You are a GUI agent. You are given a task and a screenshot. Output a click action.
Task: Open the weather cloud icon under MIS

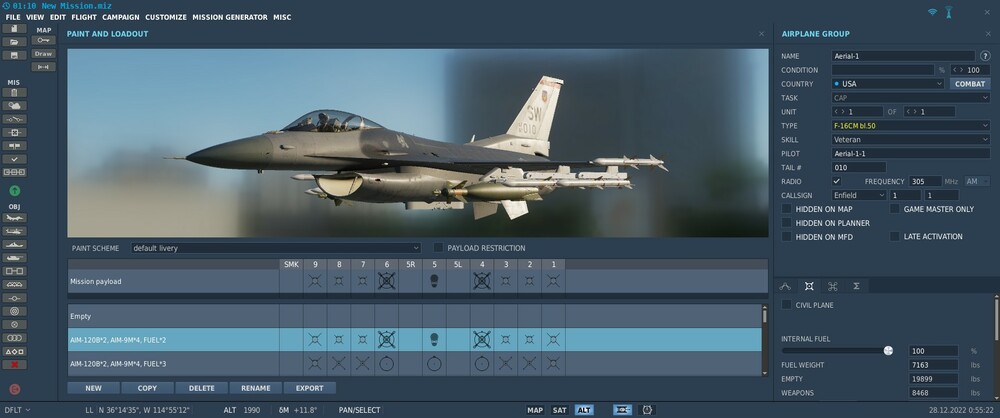point(15,106)
